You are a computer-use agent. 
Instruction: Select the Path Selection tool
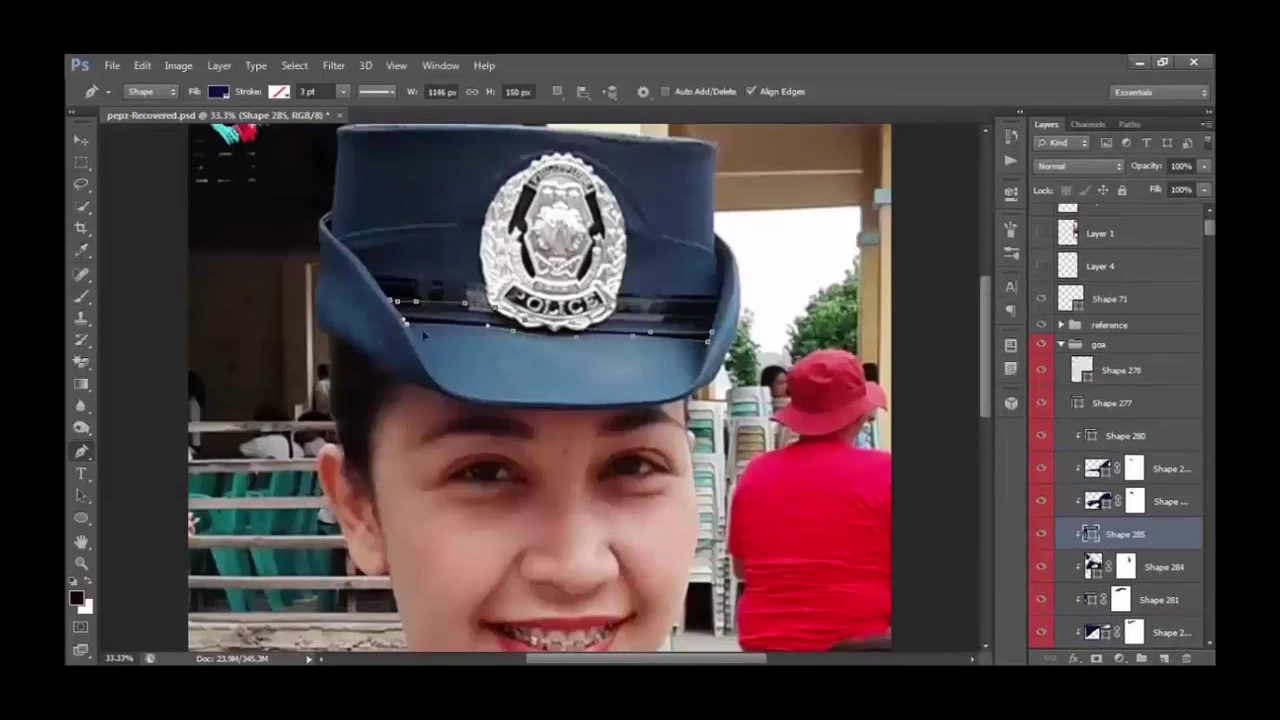81,495
